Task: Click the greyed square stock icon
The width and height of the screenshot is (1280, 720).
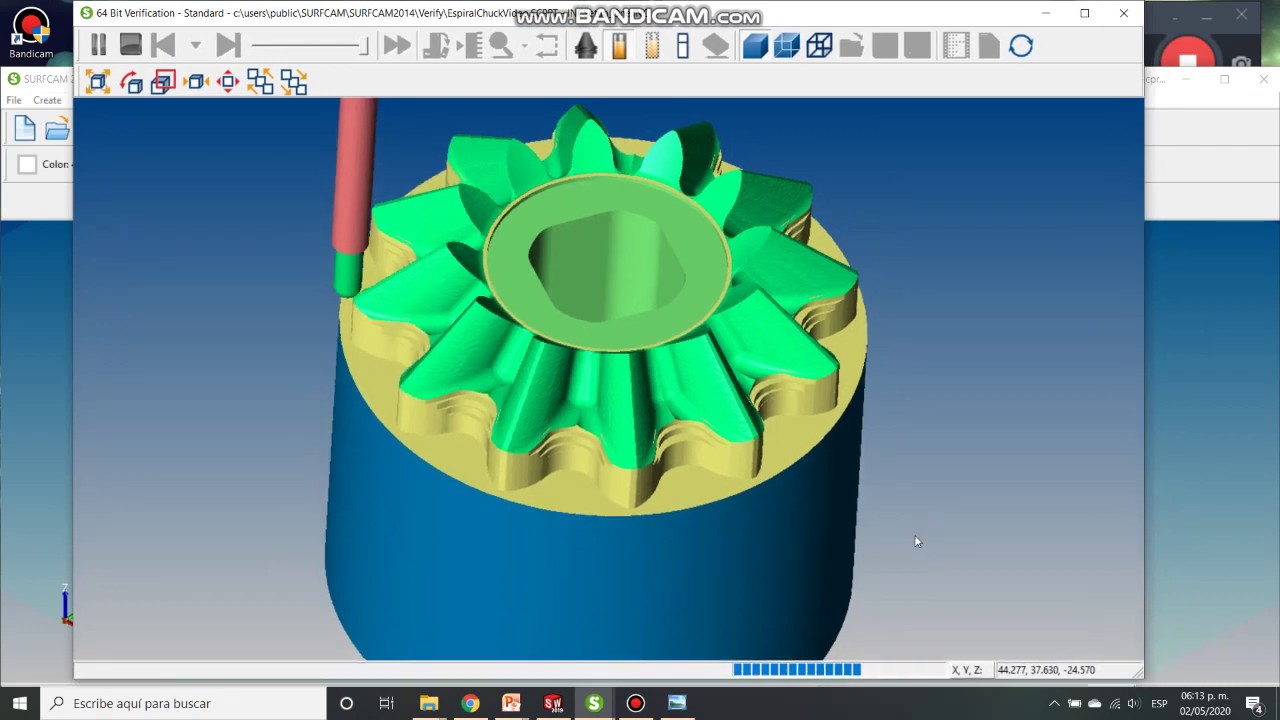Action: pos(885,45)
